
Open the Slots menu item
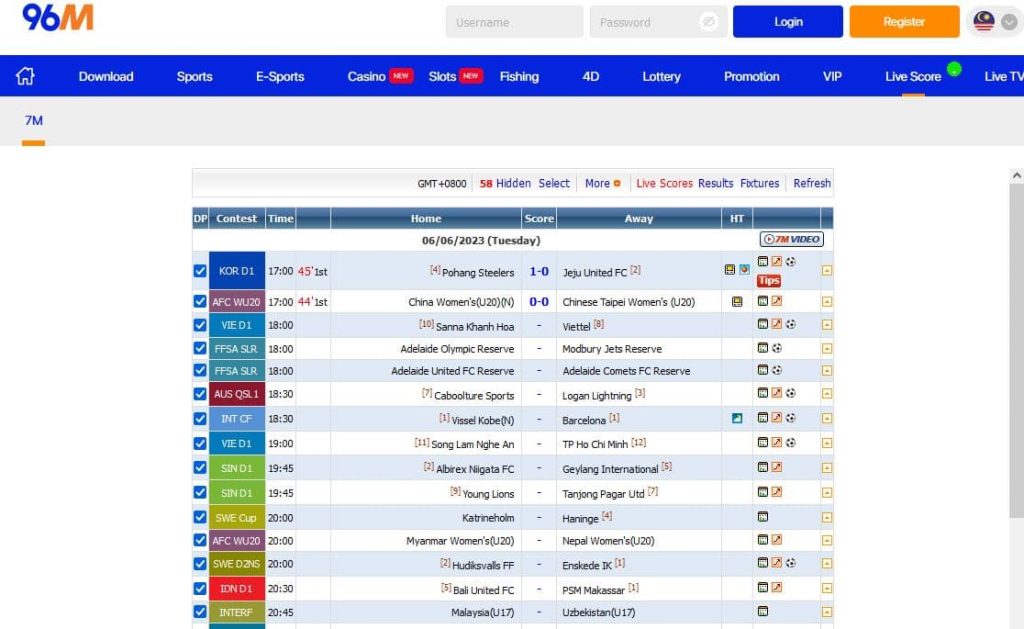click(442, 76)
